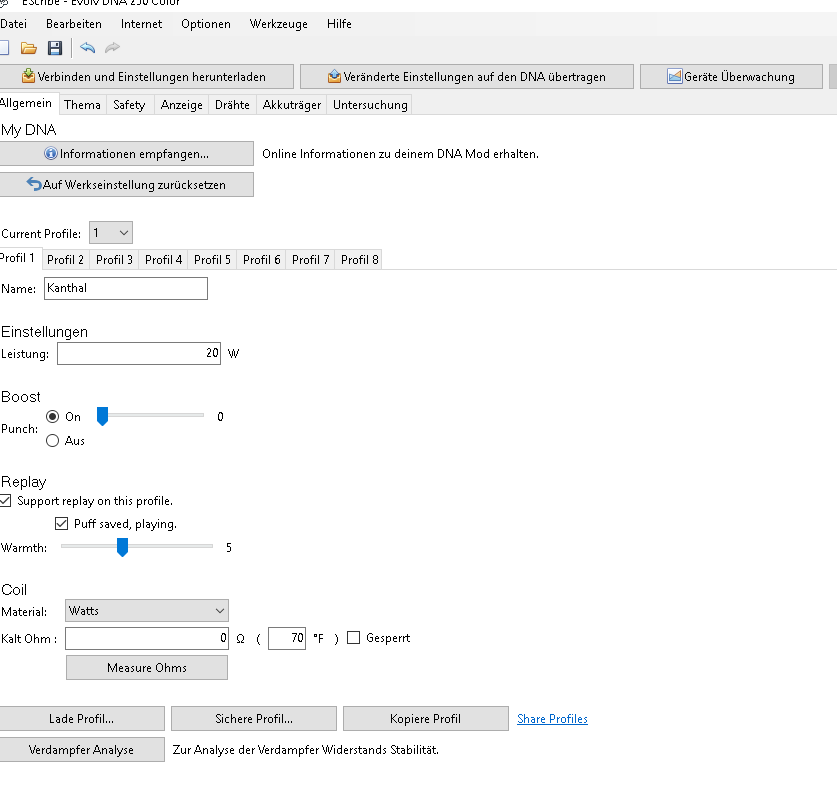Click the open folder toolbar icon
The image size is (837, 786).
tap(29, 48)
